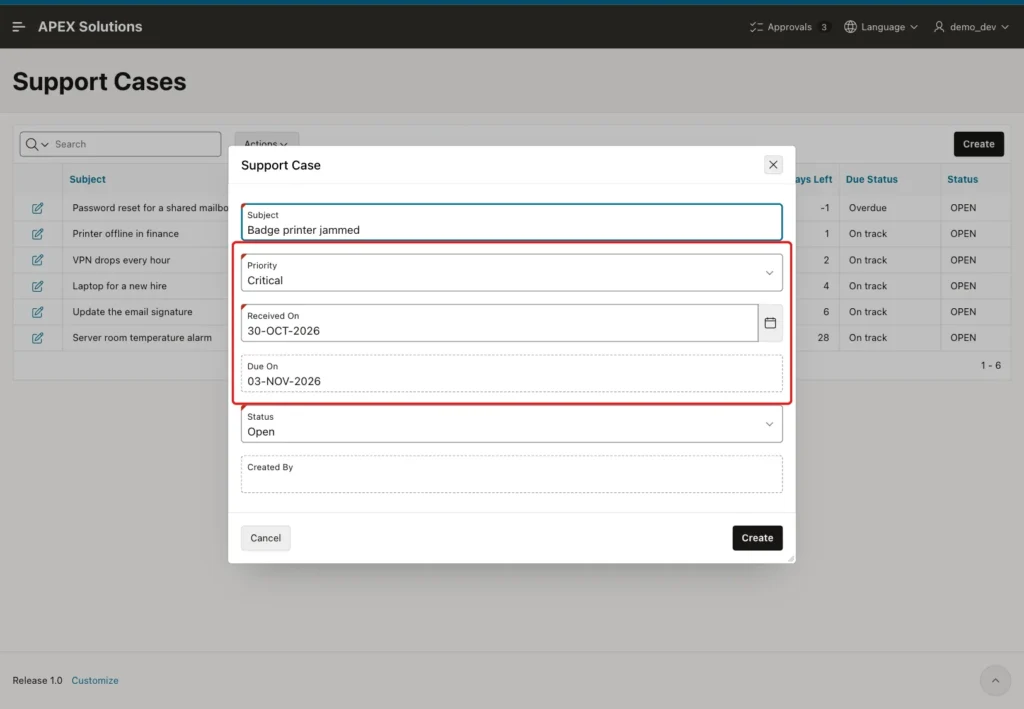Open the Received On calendar picker
Image resolution: width=1024 pixels, height=709 pixels.
point(770,323)
